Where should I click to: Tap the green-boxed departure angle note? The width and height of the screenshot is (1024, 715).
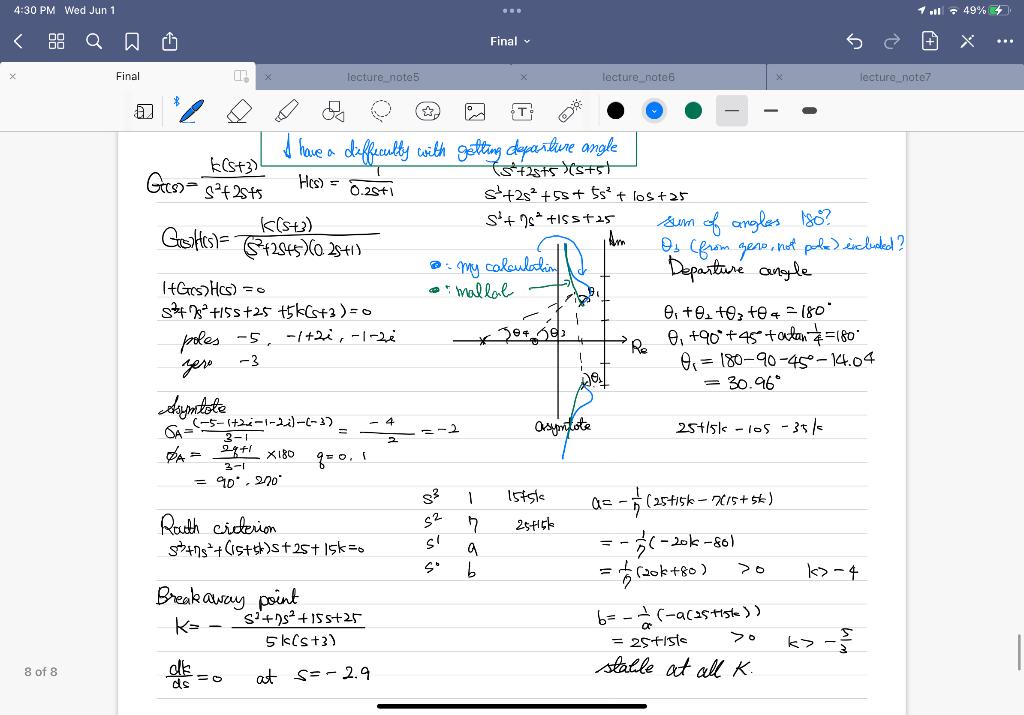(x=449, y=149)
